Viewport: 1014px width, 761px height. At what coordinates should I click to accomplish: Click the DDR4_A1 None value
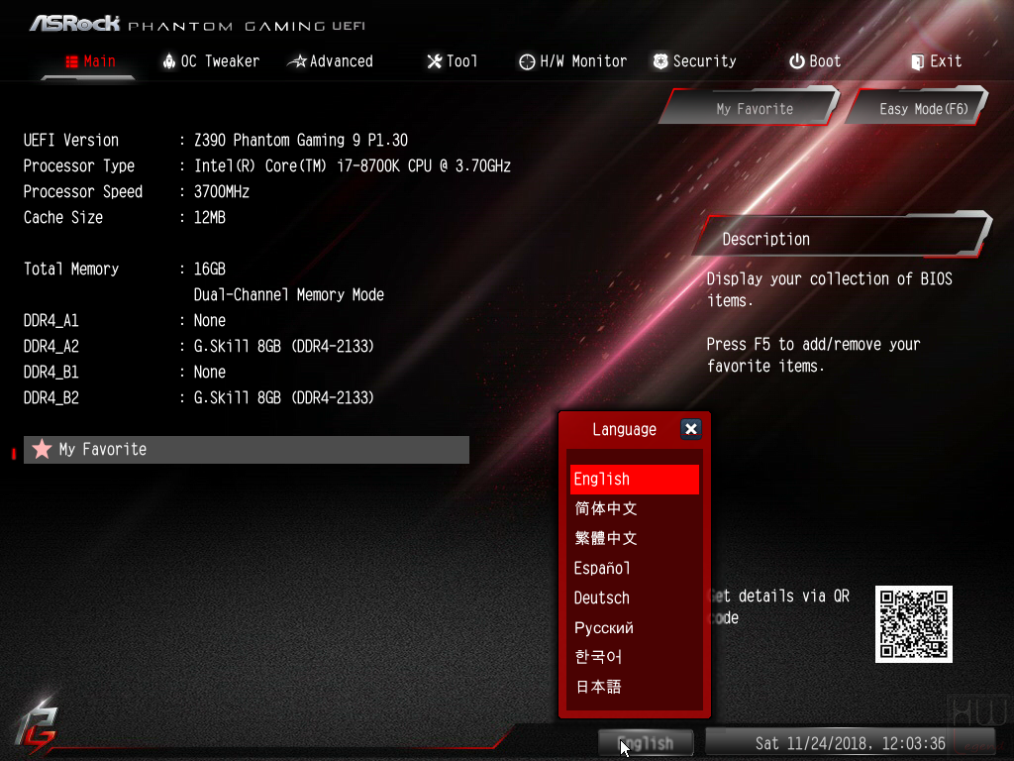click(210, 321)
